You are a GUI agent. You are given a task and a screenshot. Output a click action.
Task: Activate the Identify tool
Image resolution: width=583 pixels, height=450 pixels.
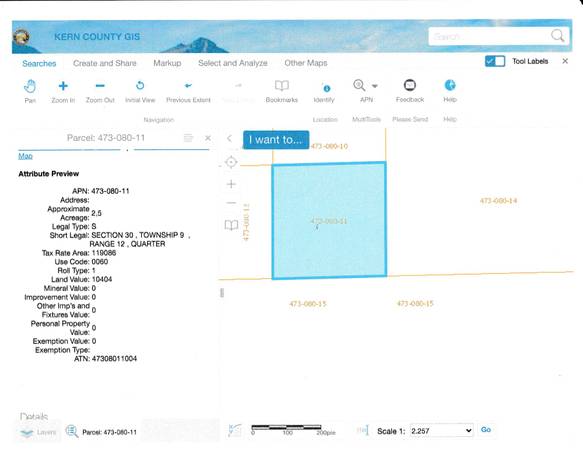point(326,89)
